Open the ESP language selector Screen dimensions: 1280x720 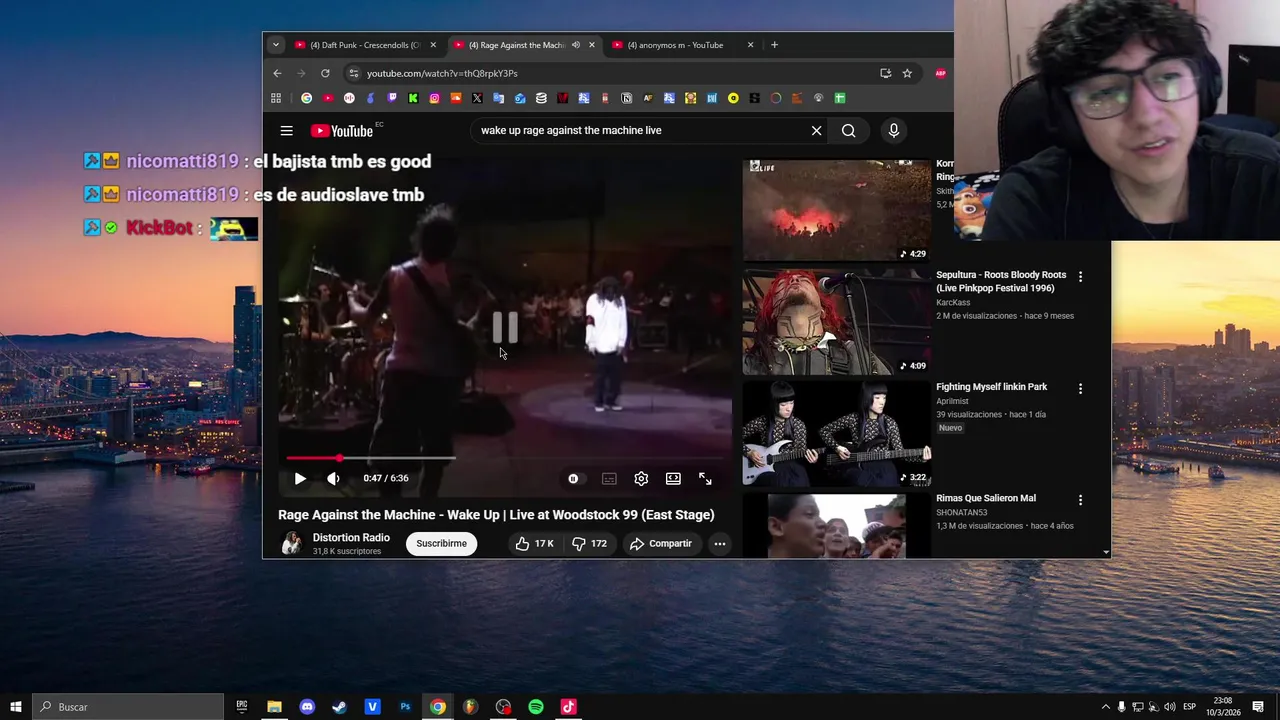1189,707
